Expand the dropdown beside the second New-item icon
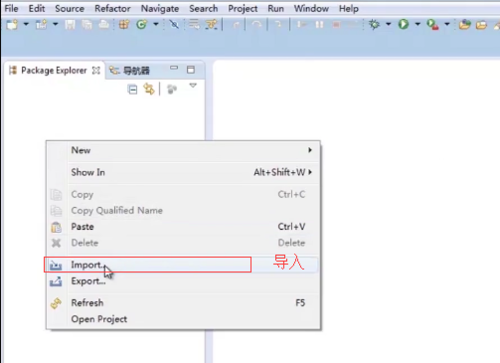500x363 pixels. [x=55, y=24]
